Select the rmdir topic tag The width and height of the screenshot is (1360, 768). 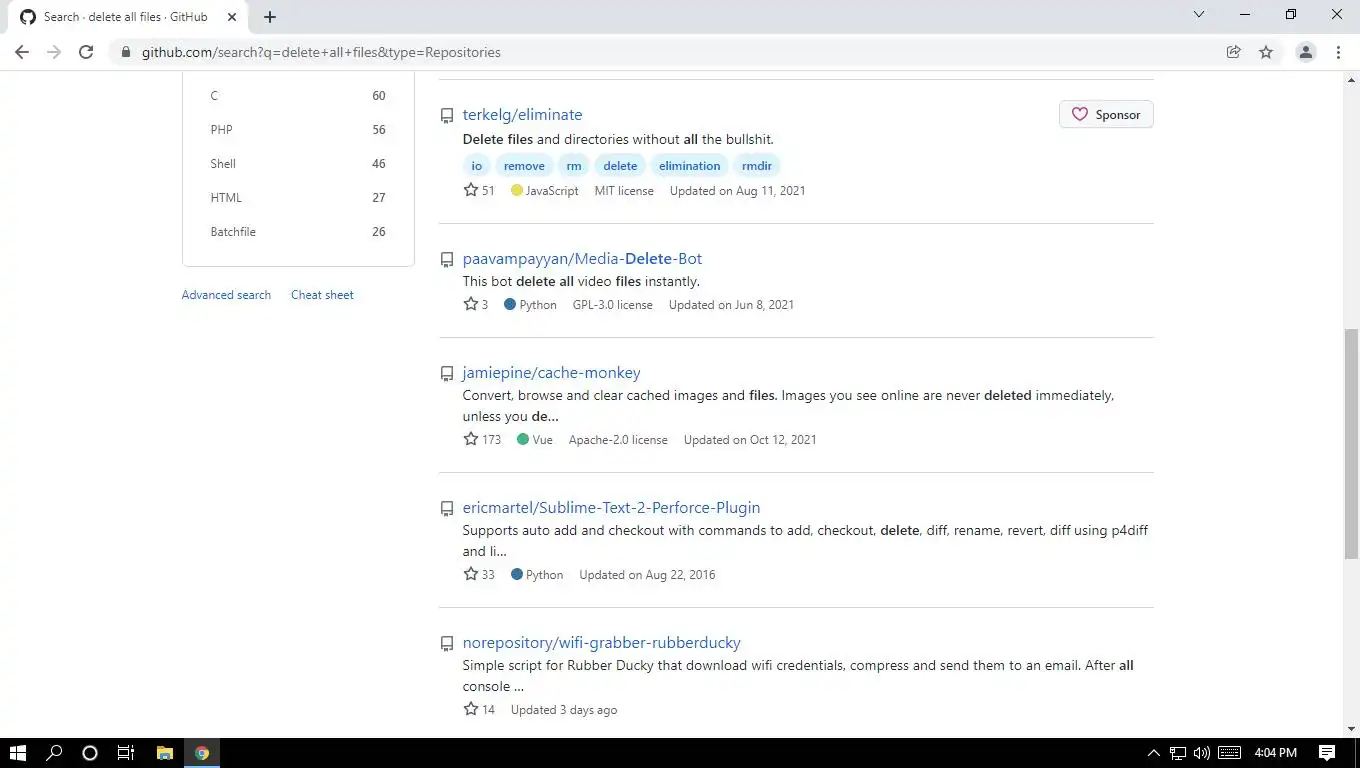point(757,166)
